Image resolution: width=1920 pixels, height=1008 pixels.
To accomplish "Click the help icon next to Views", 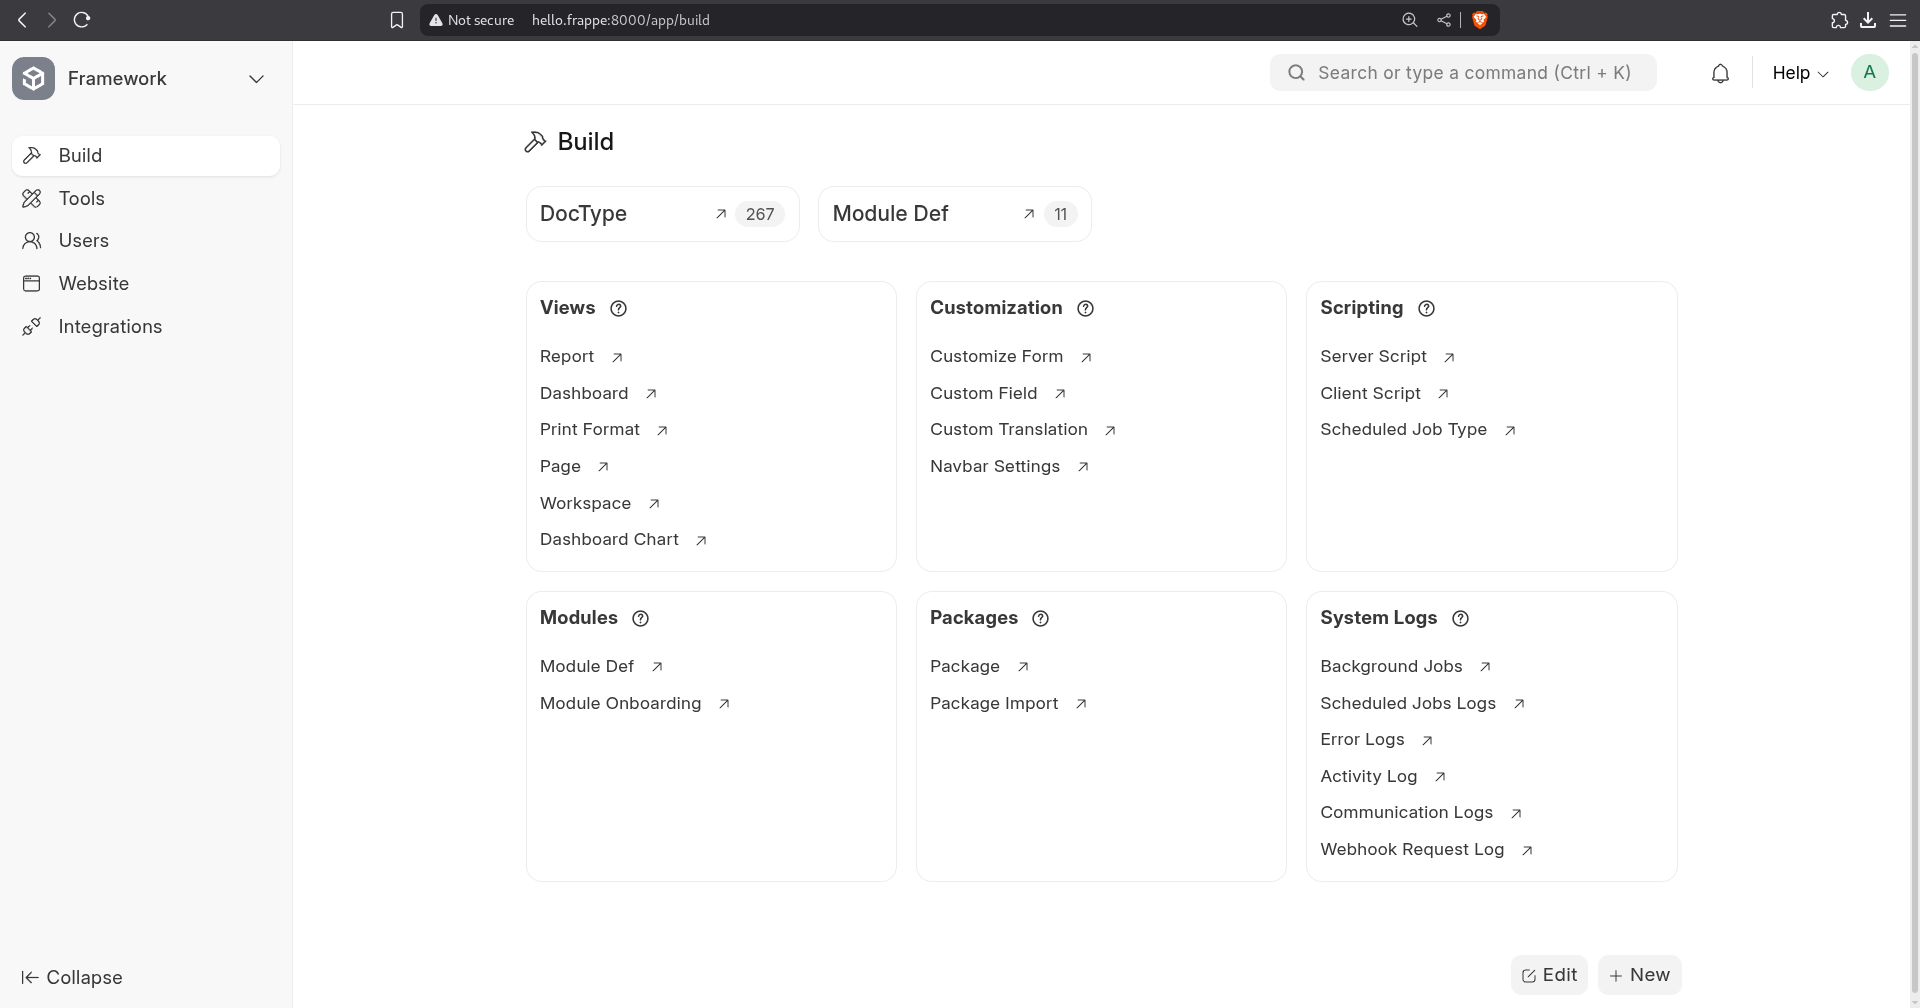I will click(x=618, y=308).
